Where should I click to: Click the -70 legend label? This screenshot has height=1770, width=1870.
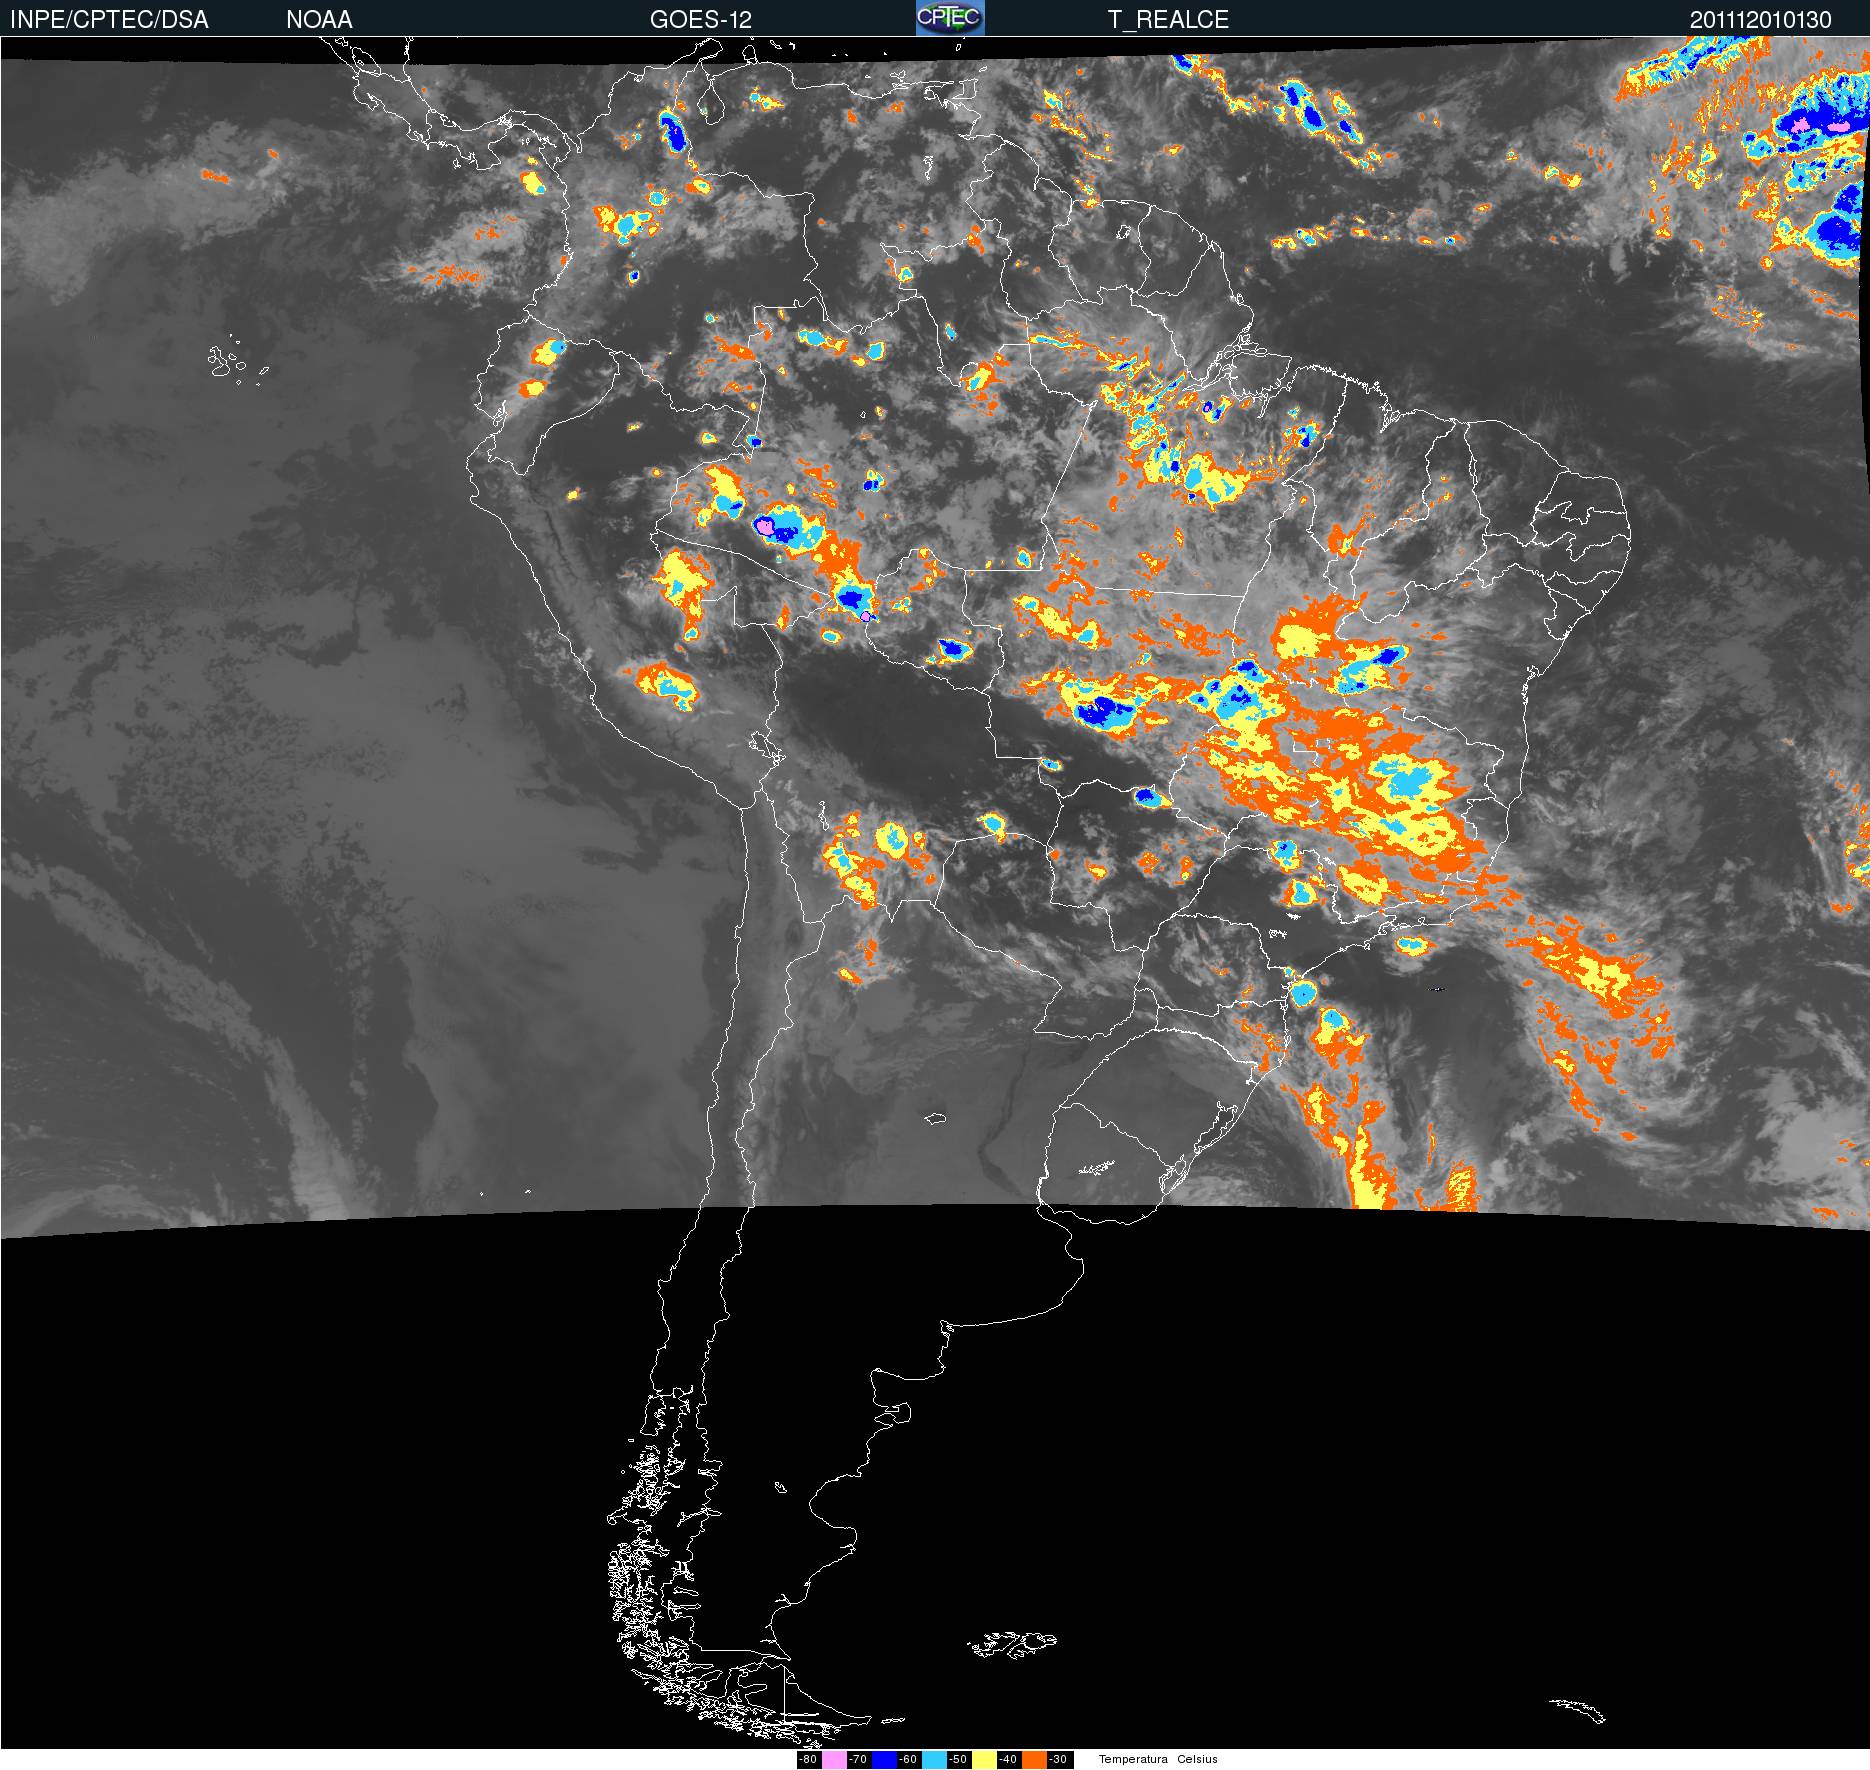click(858, 1760)
